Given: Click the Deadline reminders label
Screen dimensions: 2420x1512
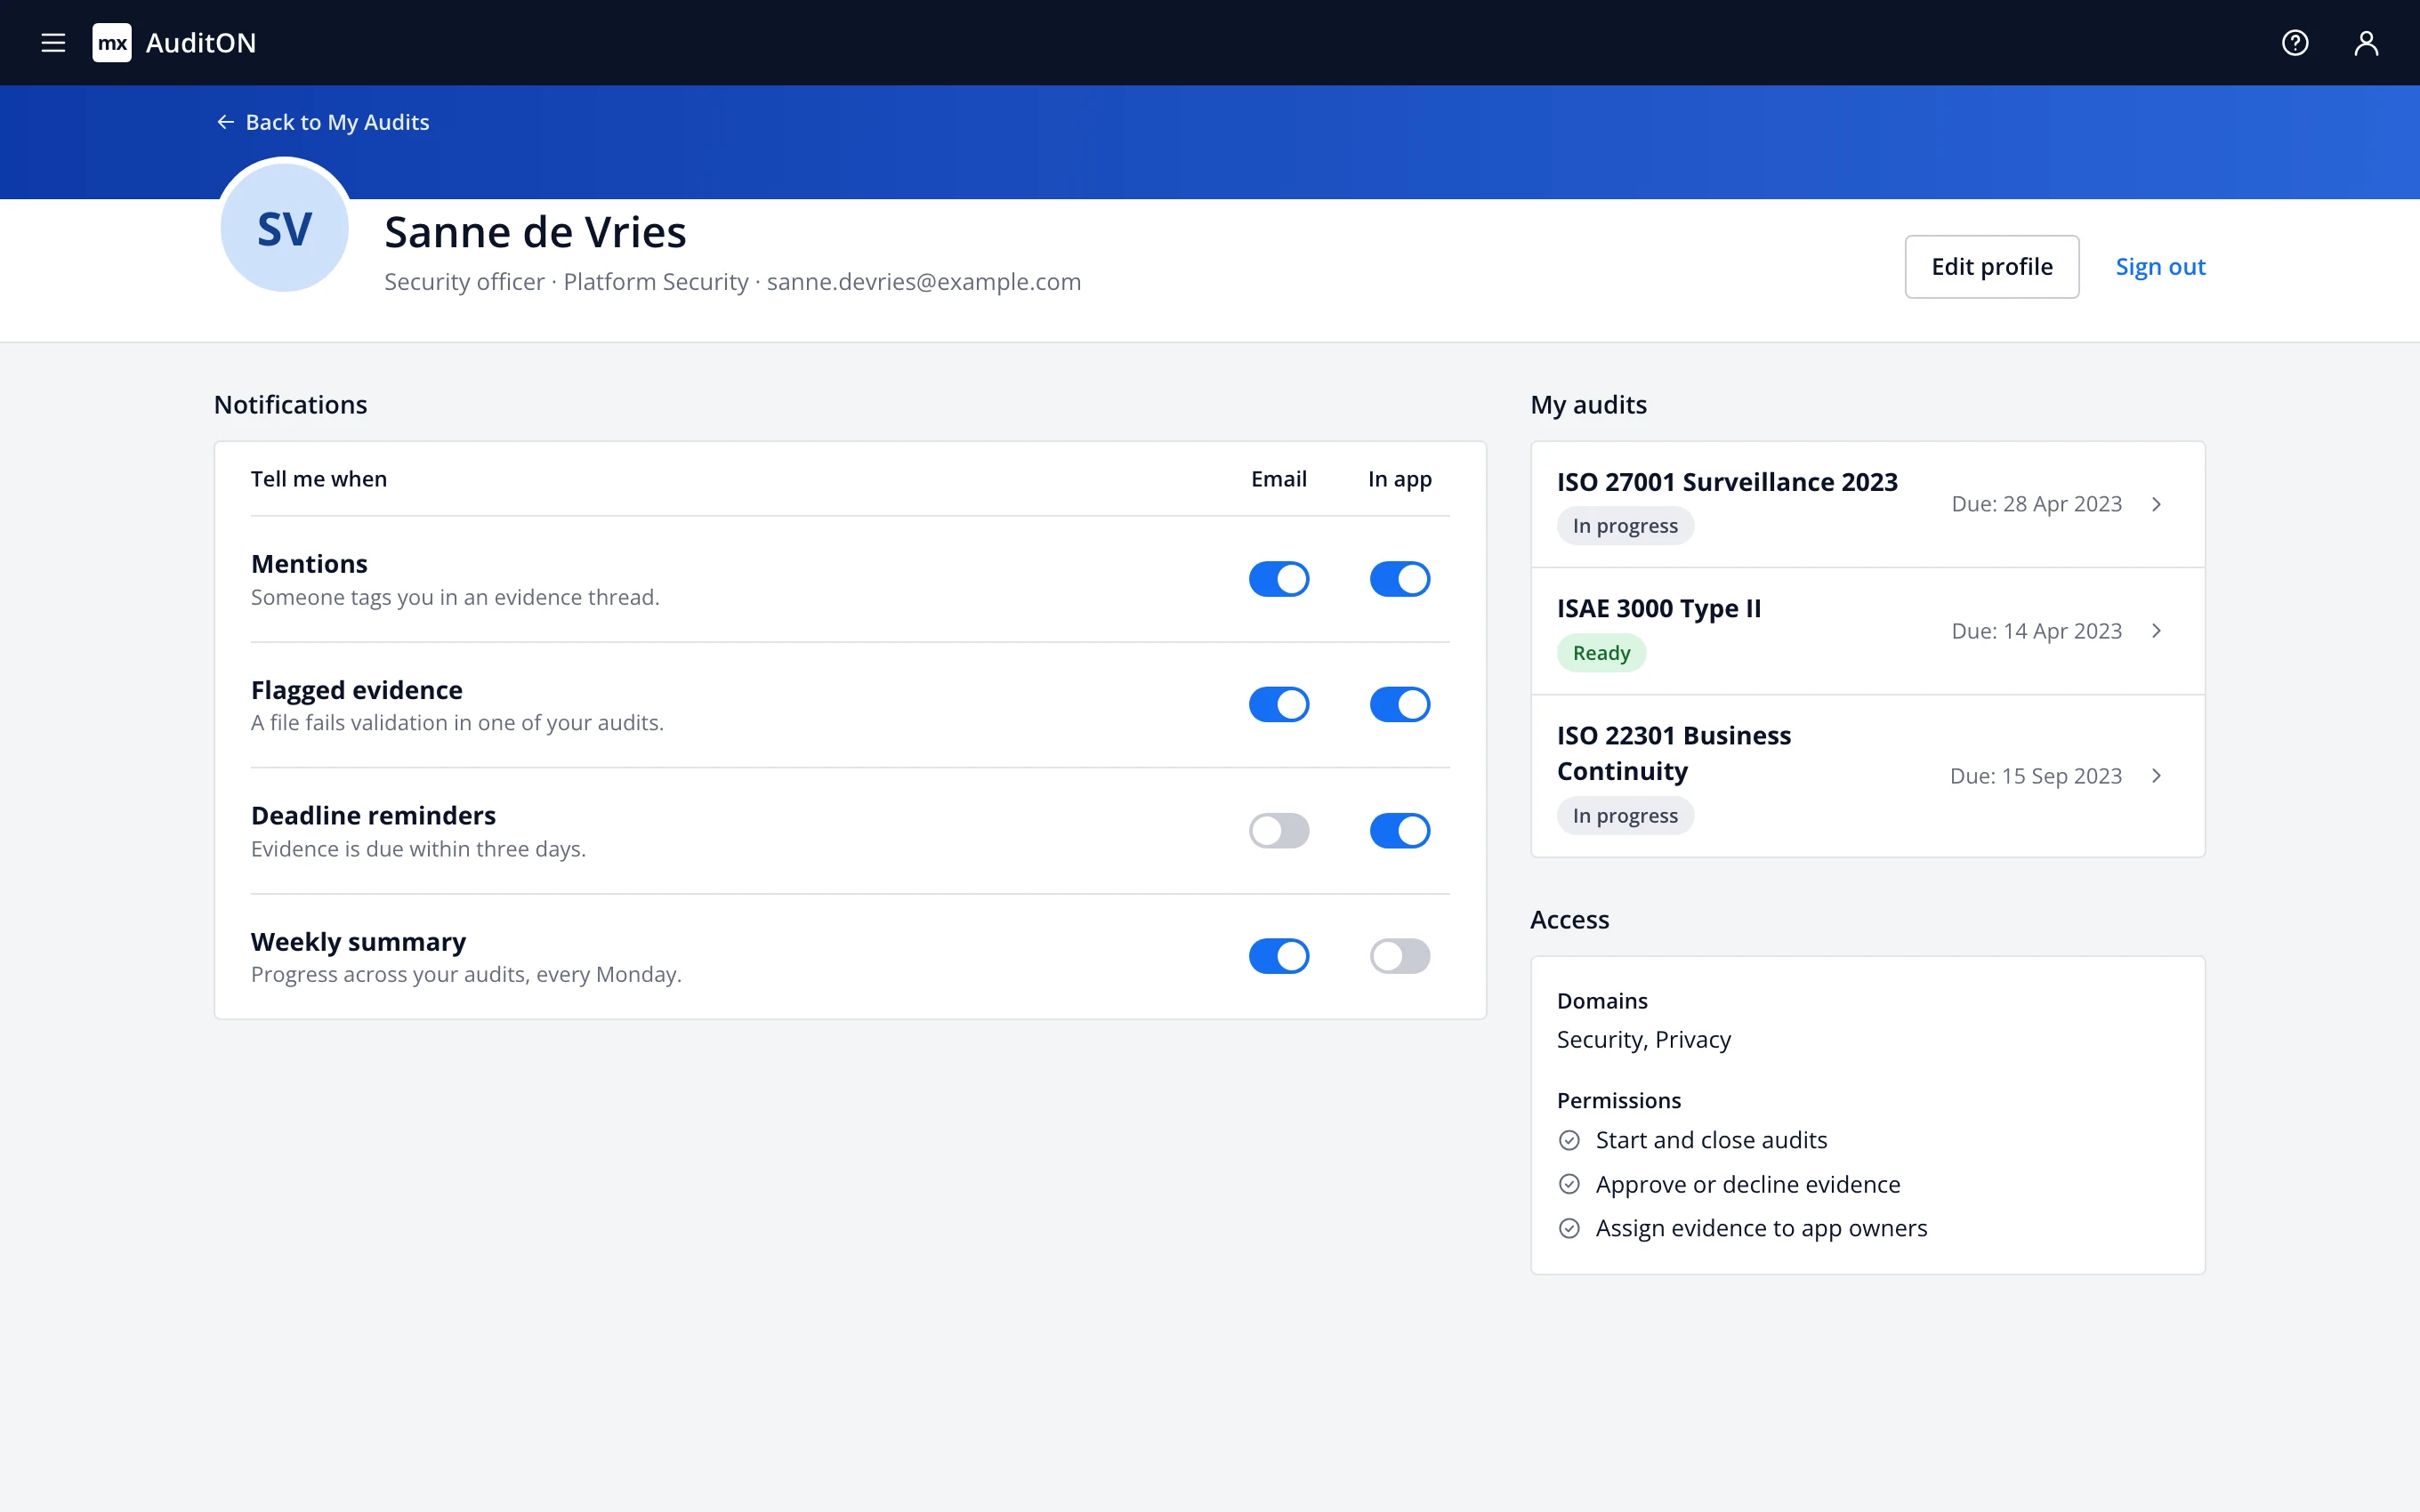Looking at the screenshot, I should pos(373,816).
